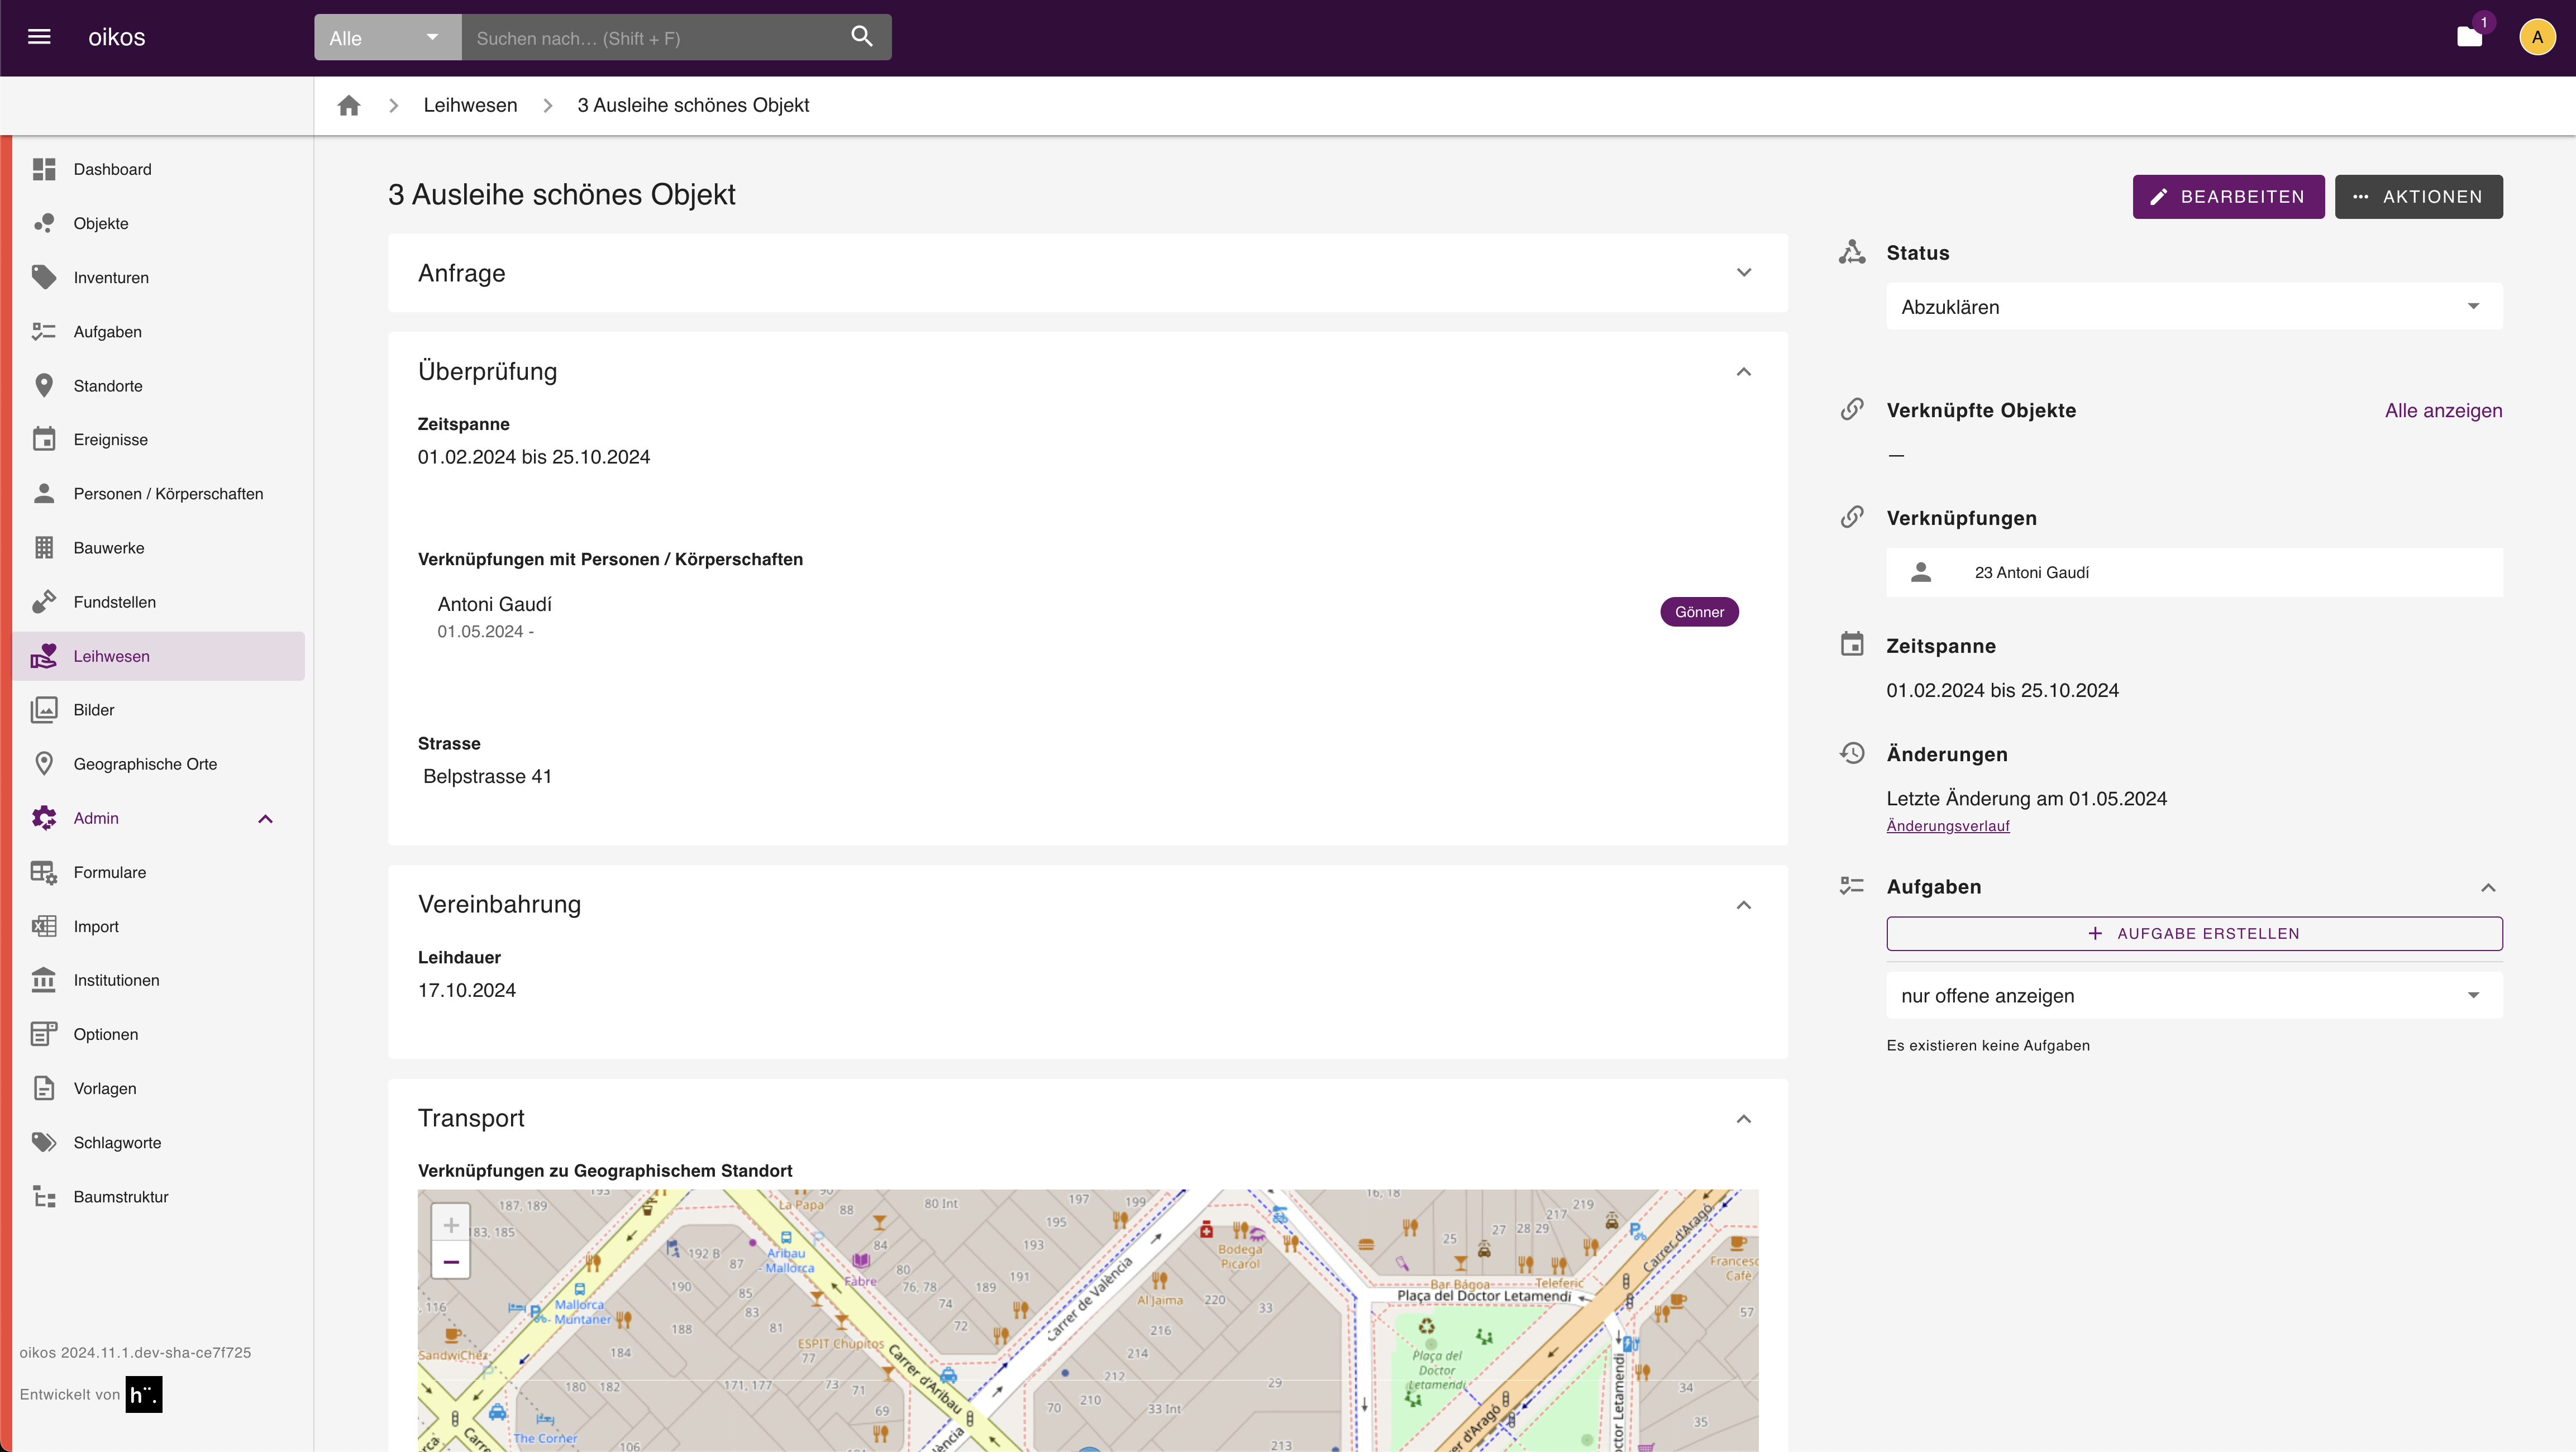Zoom out on the map

pyautogui.click(x=451, y=1261)
